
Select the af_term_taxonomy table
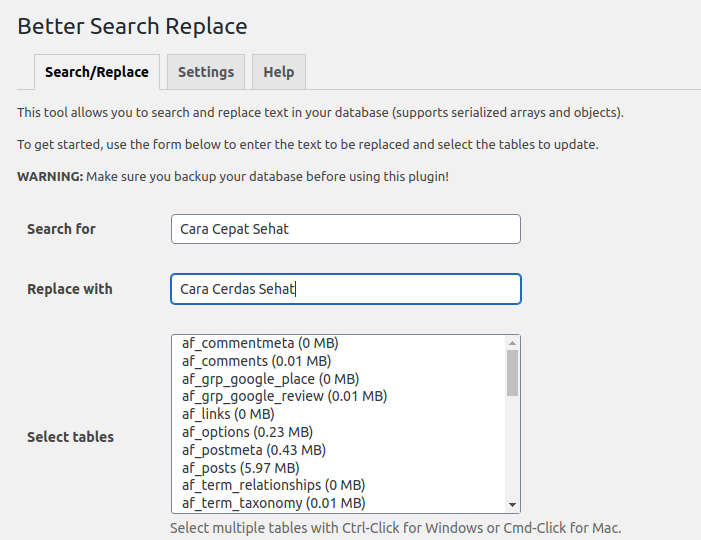click(x=273, y=503)
